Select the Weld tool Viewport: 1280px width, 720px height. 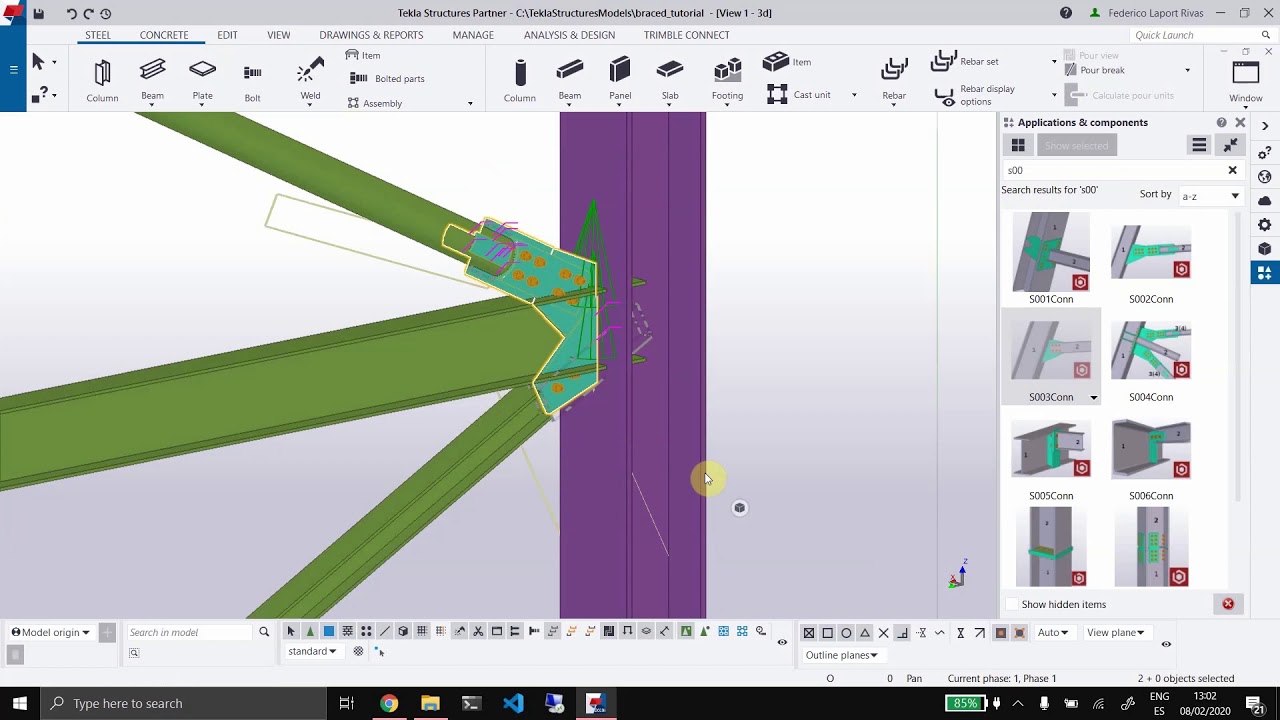click(x=310, y=80)
